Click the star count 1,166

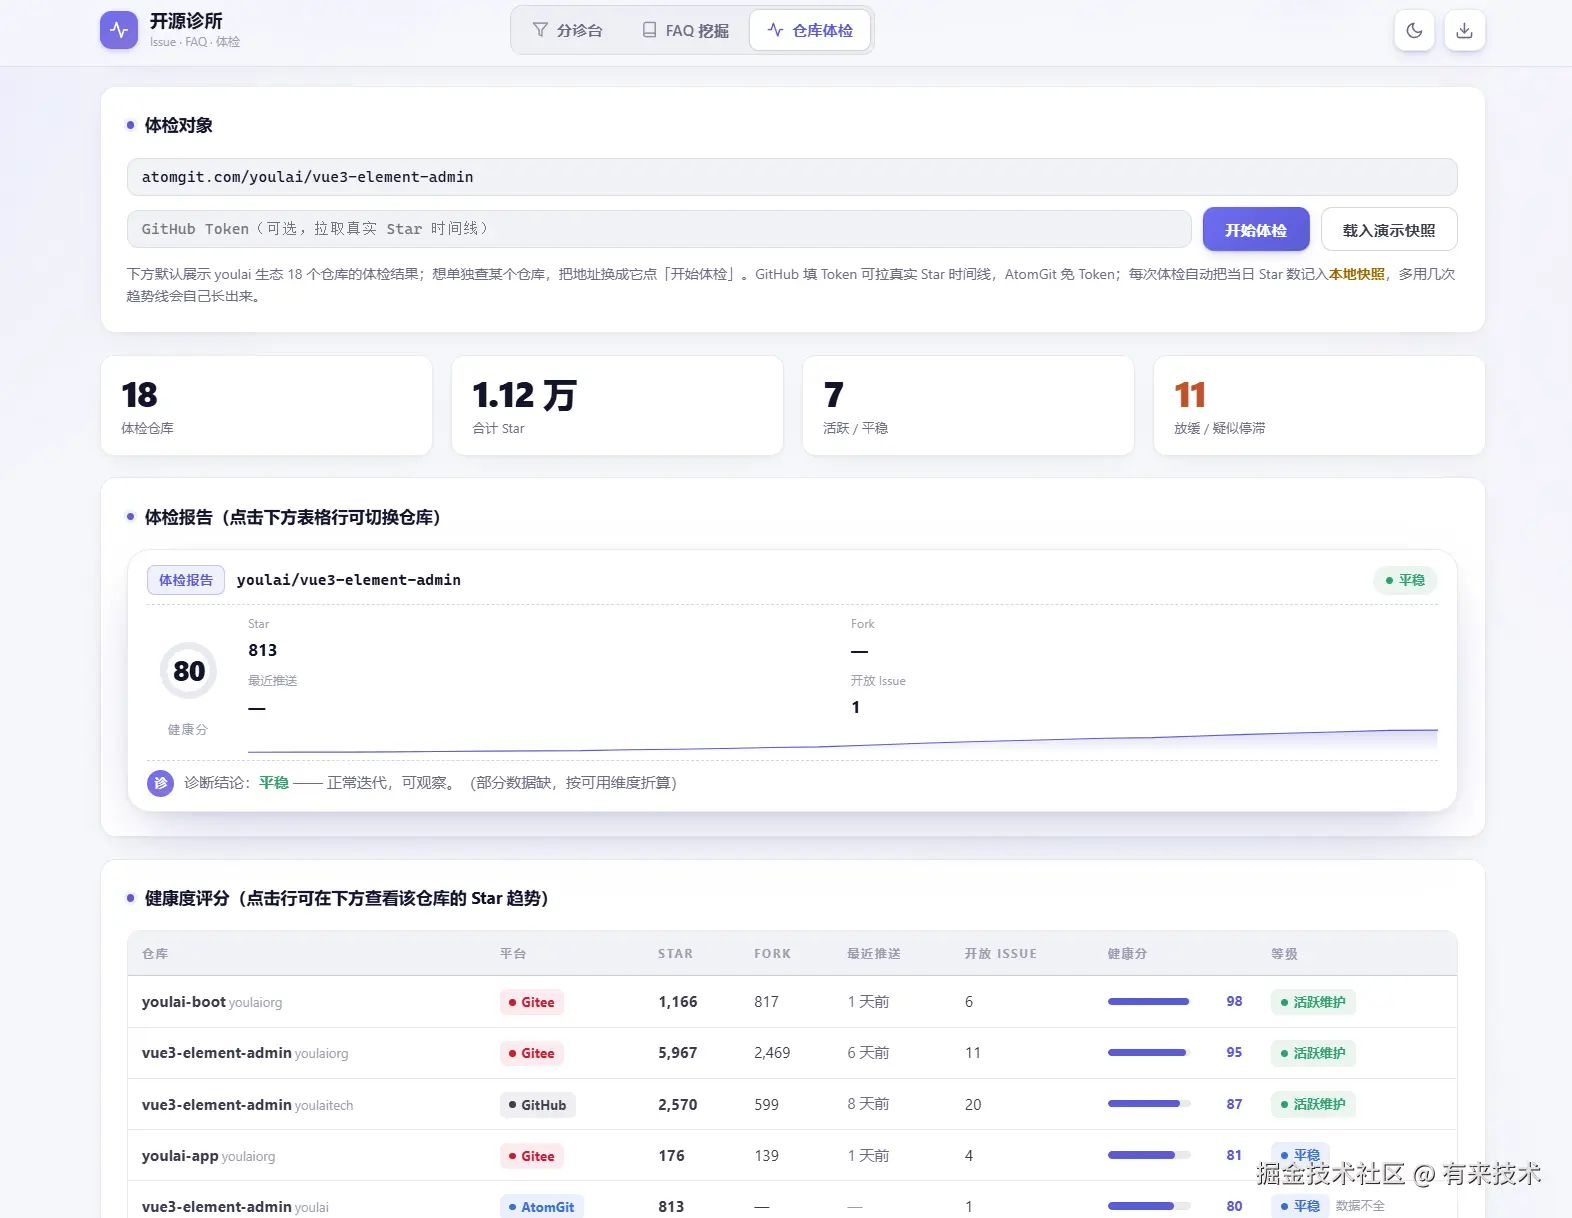coord(678,1002)
